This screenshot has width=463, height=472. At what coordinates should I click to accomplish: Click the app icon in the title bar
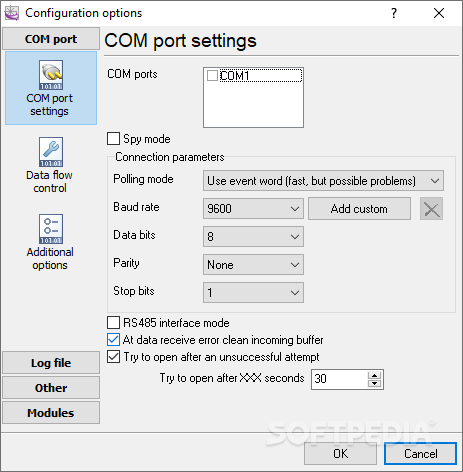pyautogui.click(x=12, y=13)
